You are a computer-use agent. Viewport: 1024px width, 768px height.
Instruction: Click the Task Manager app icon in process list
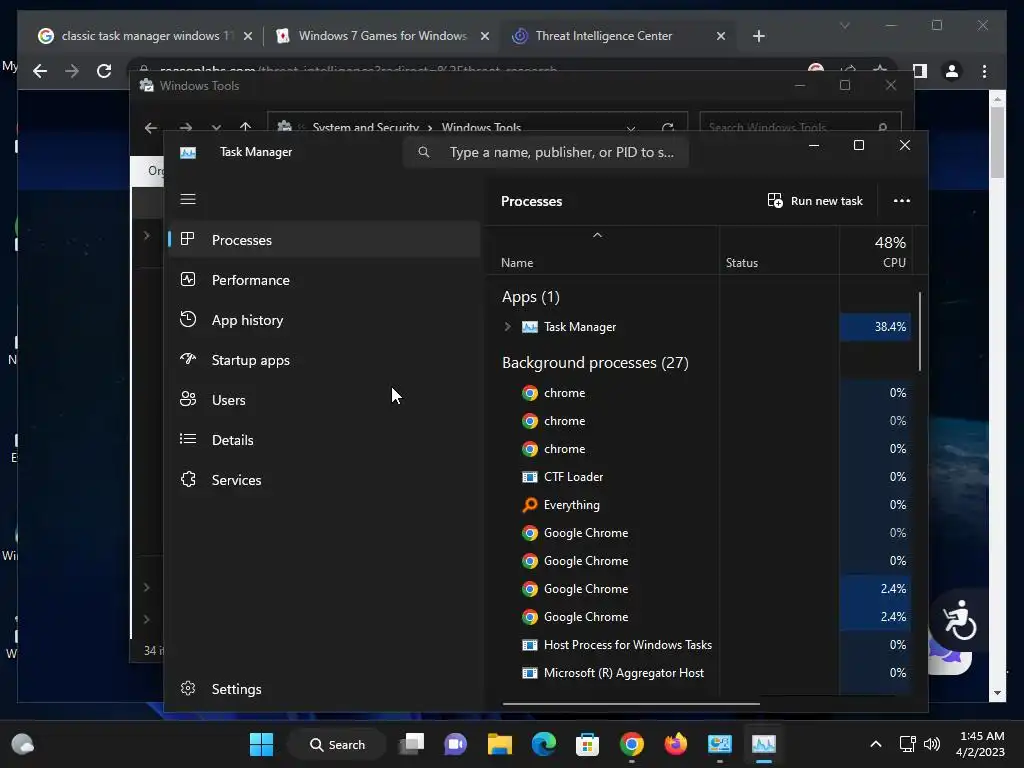pyautogui.click(x=530, y=327)
